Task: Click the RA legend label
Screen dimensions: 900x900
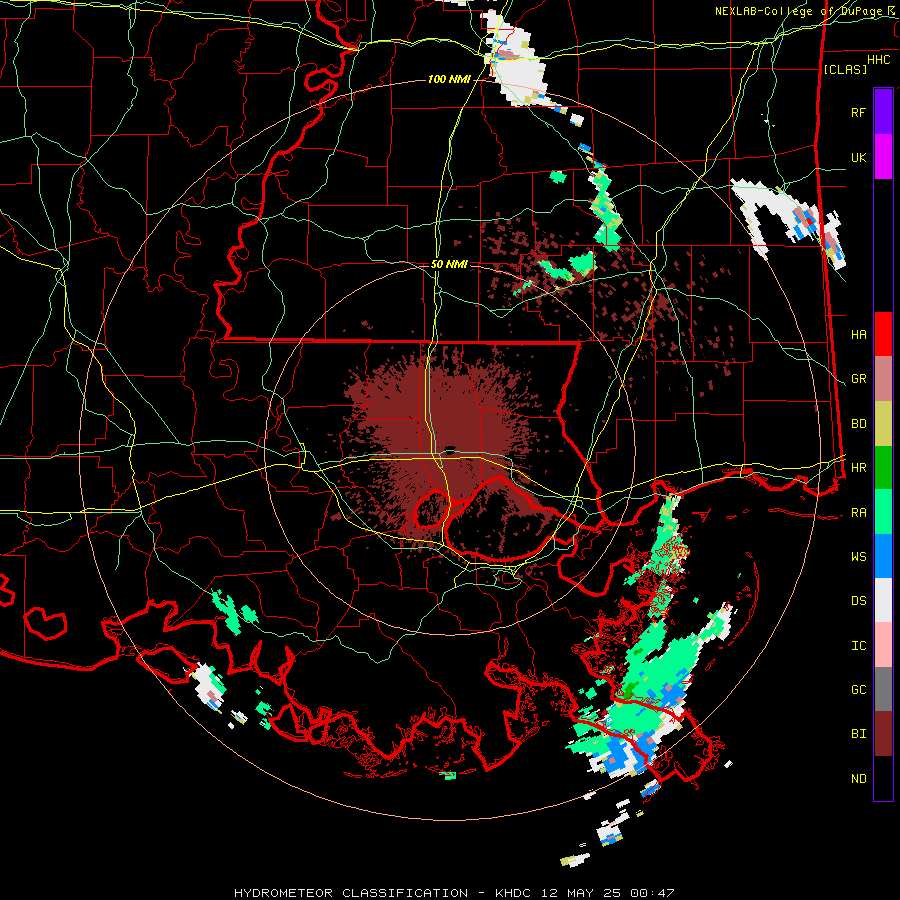Action: pos(858,513)
